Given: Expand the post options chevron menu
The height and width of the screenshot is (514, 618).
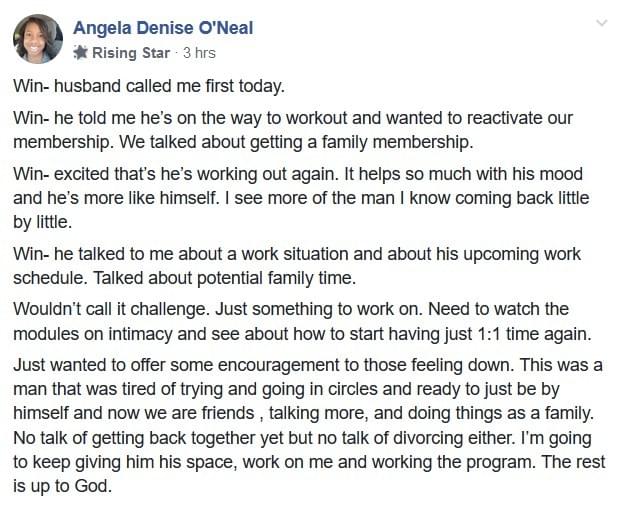Looking at the screenshot, I should point(601,22).
